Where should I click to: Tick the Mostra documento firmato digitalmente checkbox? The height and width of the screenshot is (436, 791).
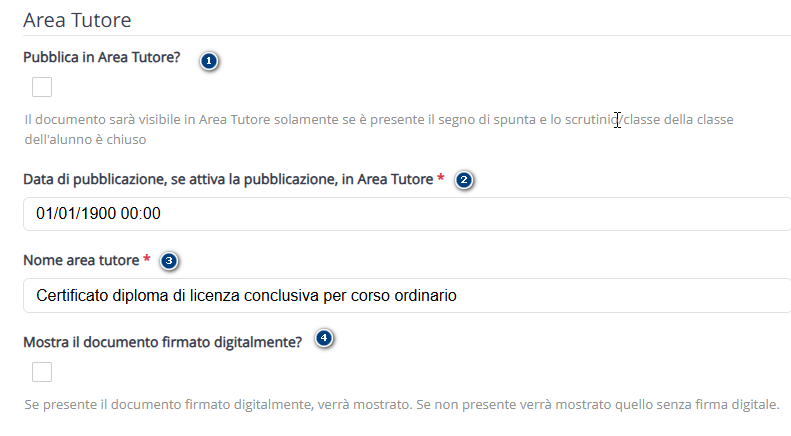[x=42, y=372]
